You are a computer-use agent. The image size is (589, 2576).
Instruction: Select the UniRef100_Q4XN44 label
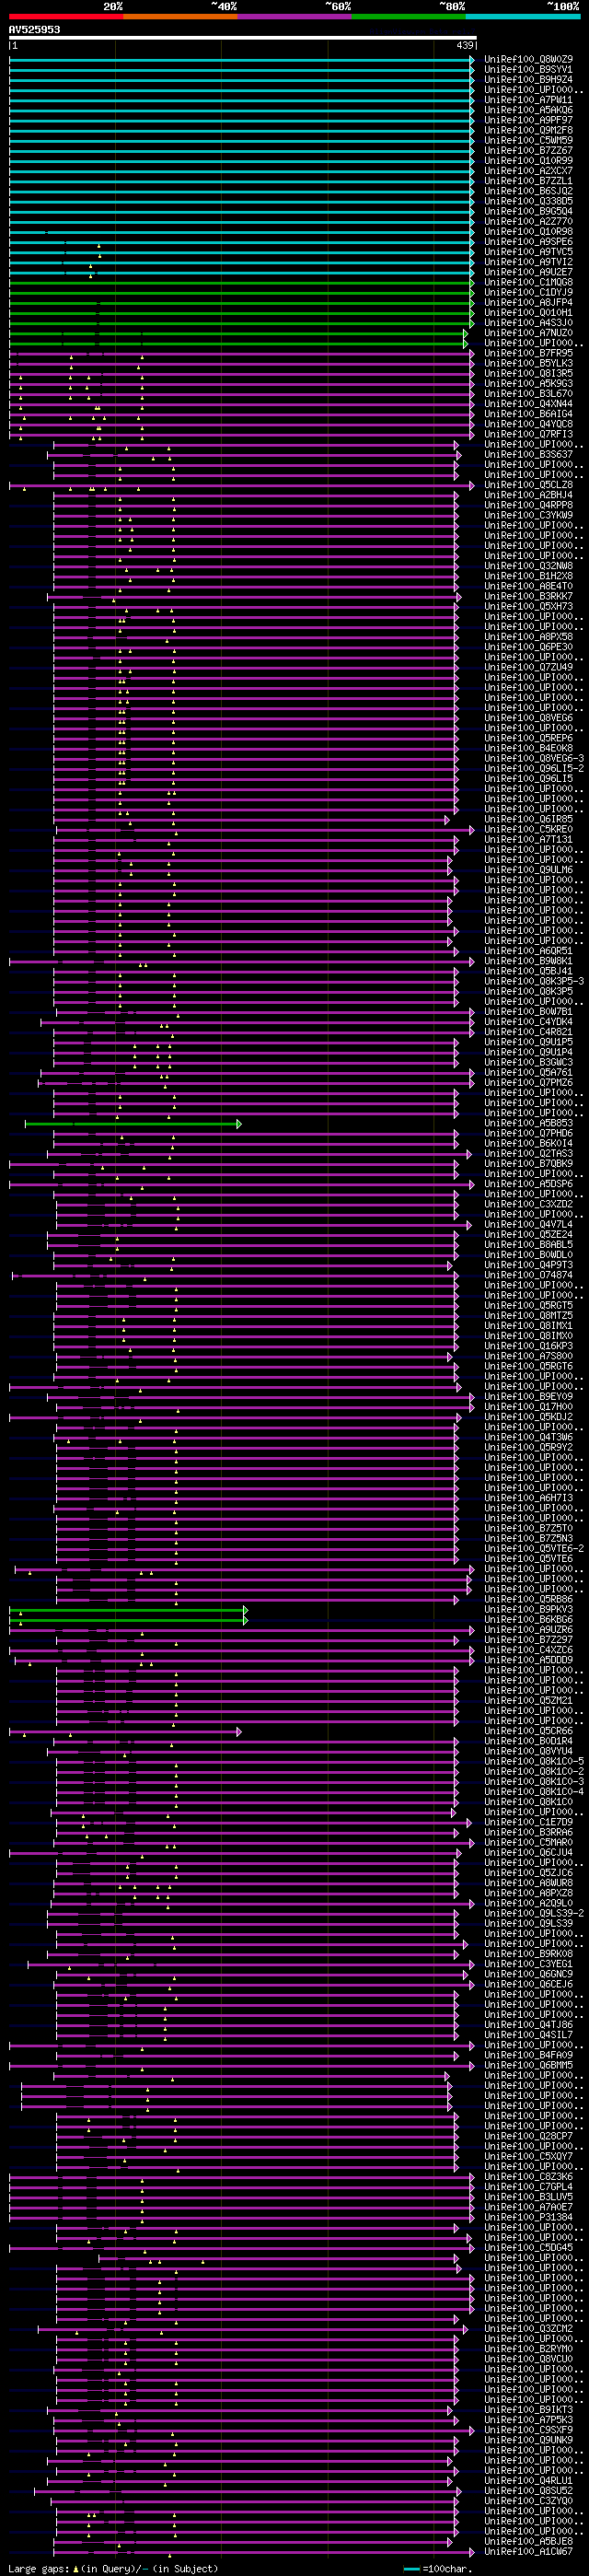point(529,404)
